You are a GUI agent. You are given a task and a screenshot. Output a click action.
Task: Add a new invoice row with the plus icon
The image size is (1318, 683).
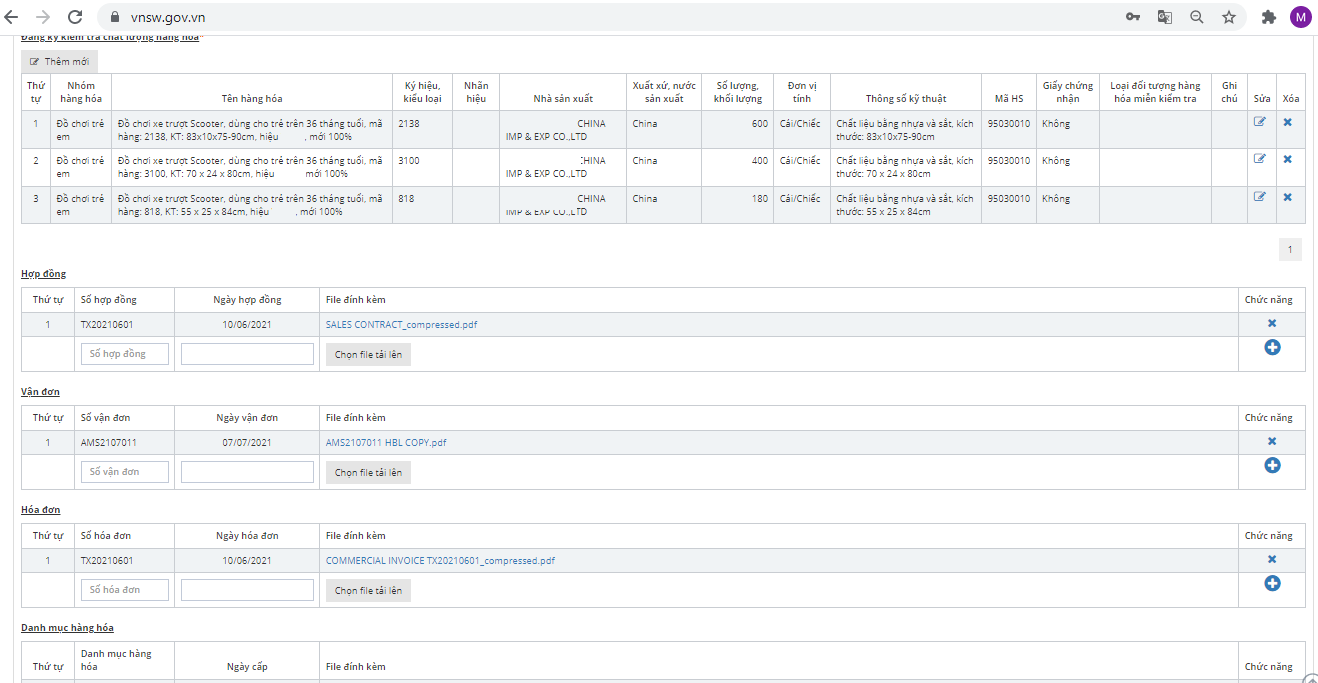tap(1272, 583)
